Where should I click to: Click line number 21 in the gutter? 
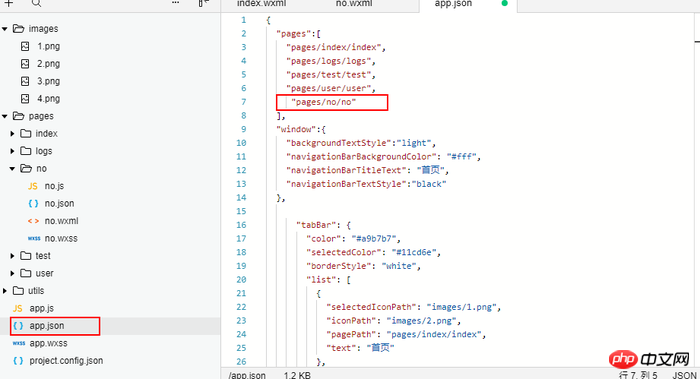pos(241,293)
